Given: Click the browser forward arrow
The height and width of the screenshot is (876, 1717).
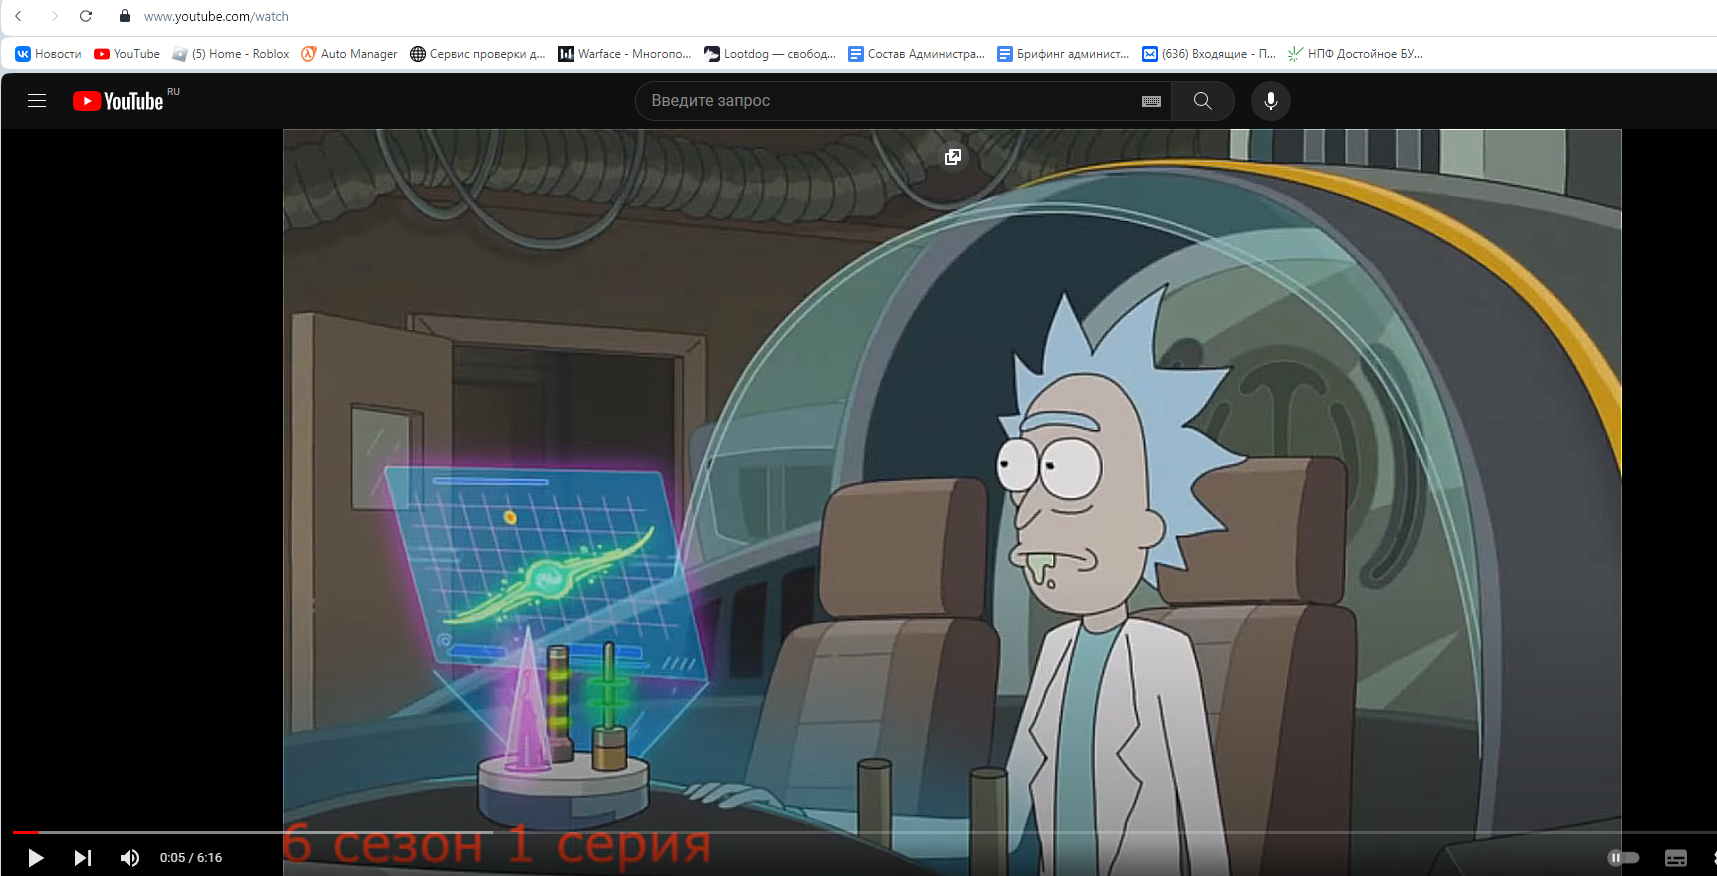Looking at the screenshot, I should coord(54,16).
